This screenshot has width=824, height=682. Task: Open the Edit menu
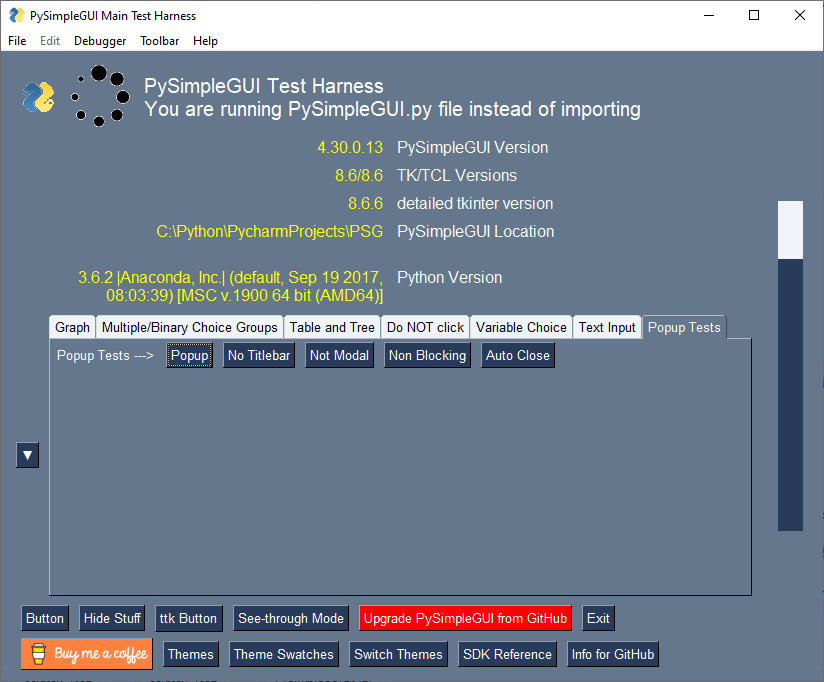(x=50, y=41)
